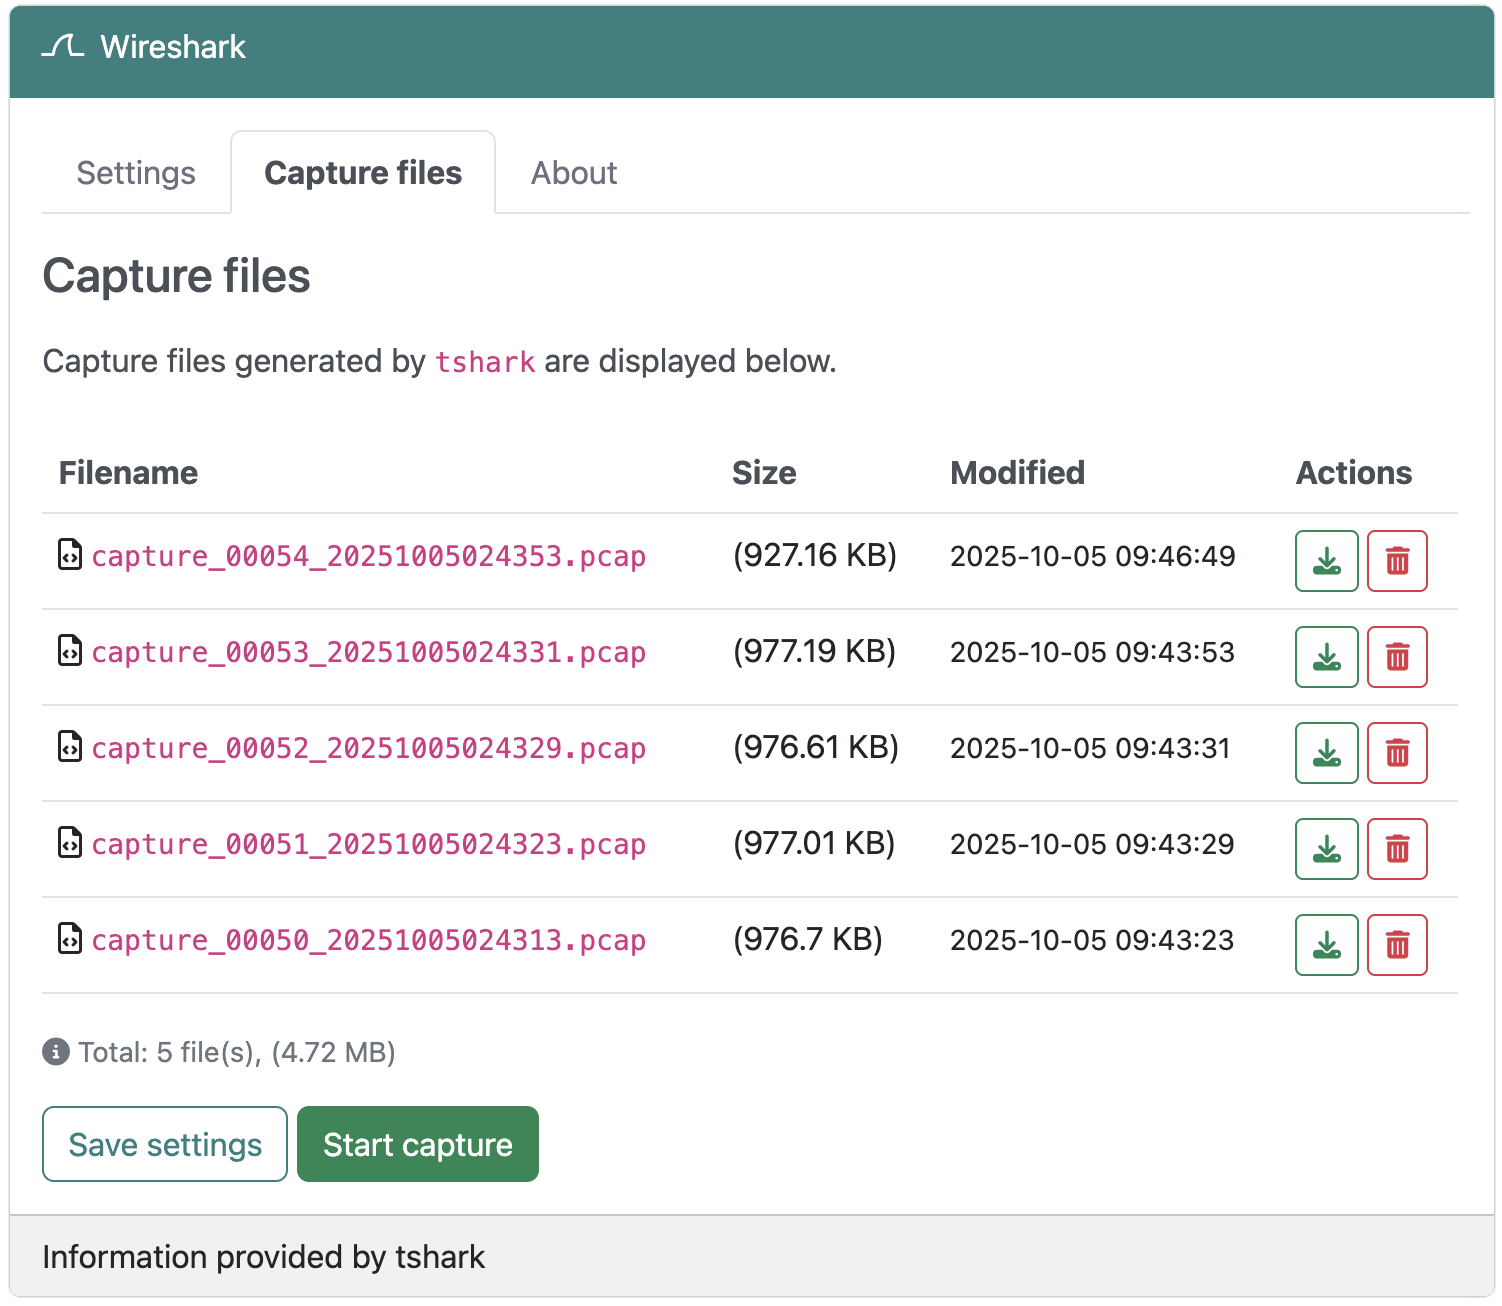Click the info icon beside Total
The width and height of the screenshot is (1502, 1306).
click(x=56, y=1052)
